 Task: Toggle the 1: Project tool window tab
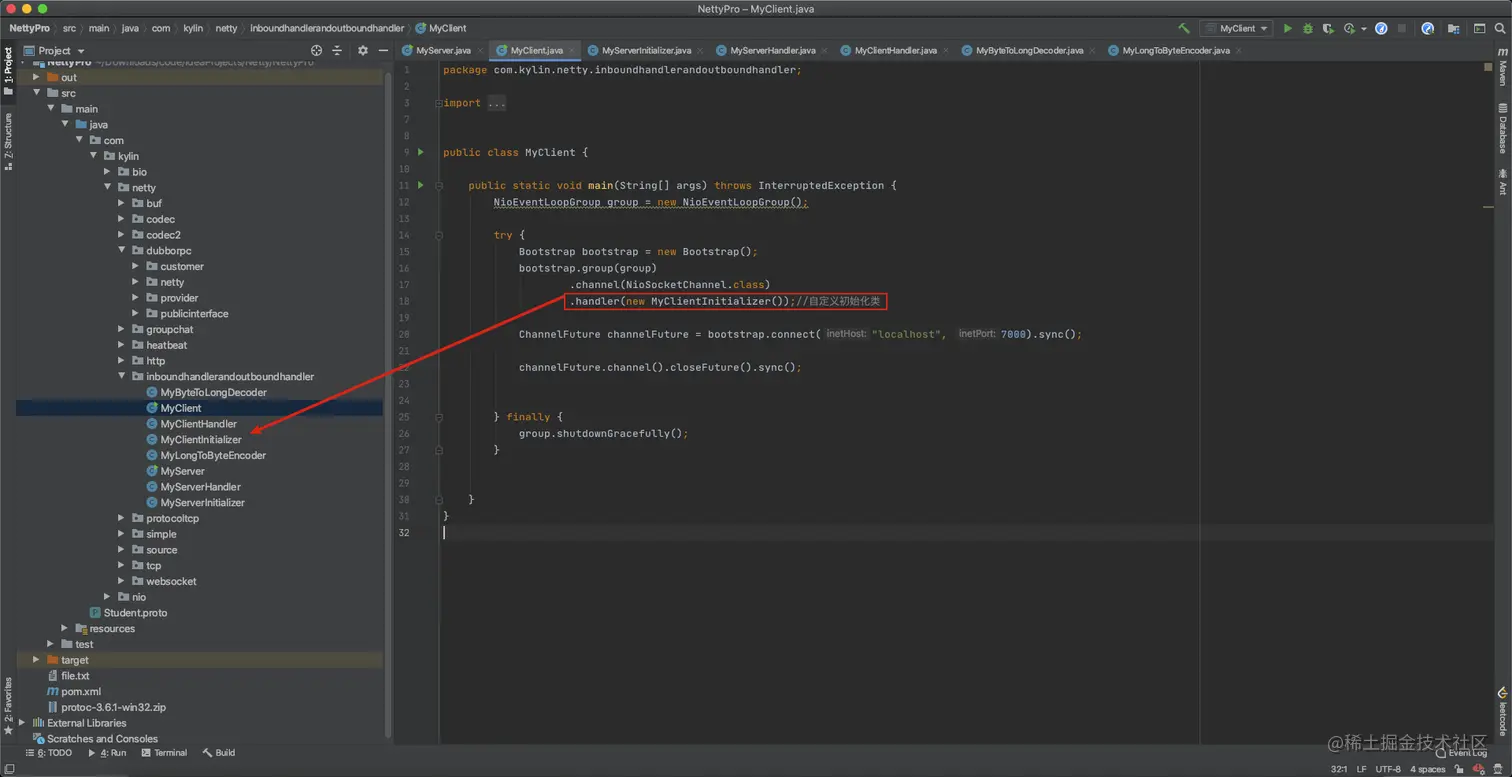coord(8,70)
